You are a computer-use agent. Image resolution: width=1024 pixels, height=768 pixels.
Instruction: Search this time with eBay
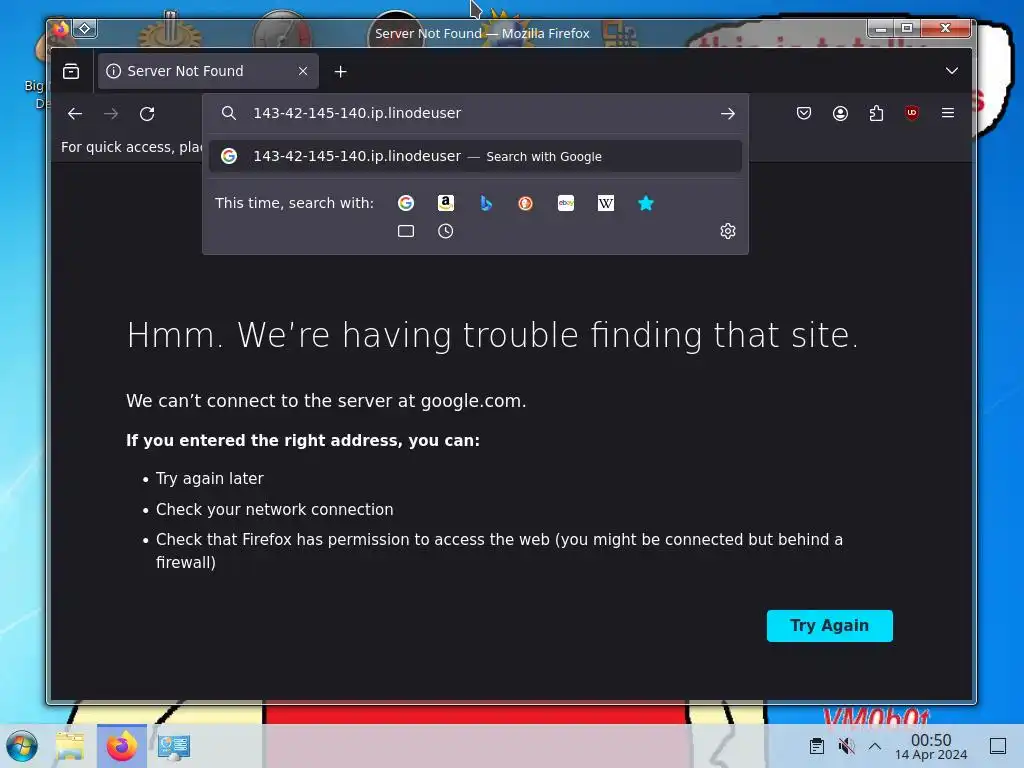pyautogui.click(x=566, y=203)
